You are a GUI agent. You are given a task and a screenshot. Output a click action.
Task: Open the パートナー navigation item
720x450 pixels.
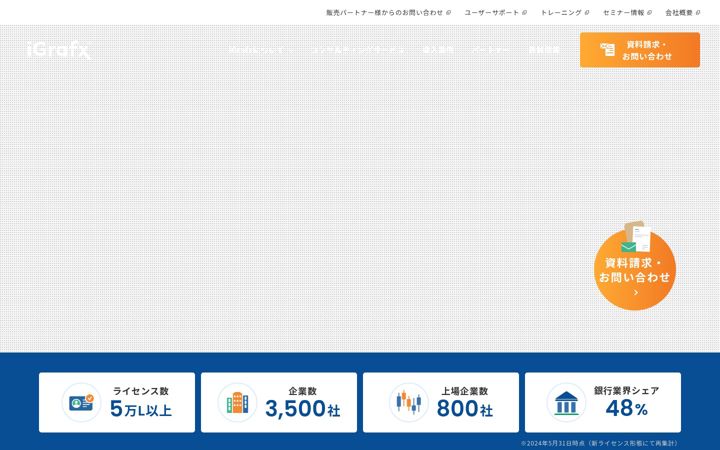(x=491, y=50)
